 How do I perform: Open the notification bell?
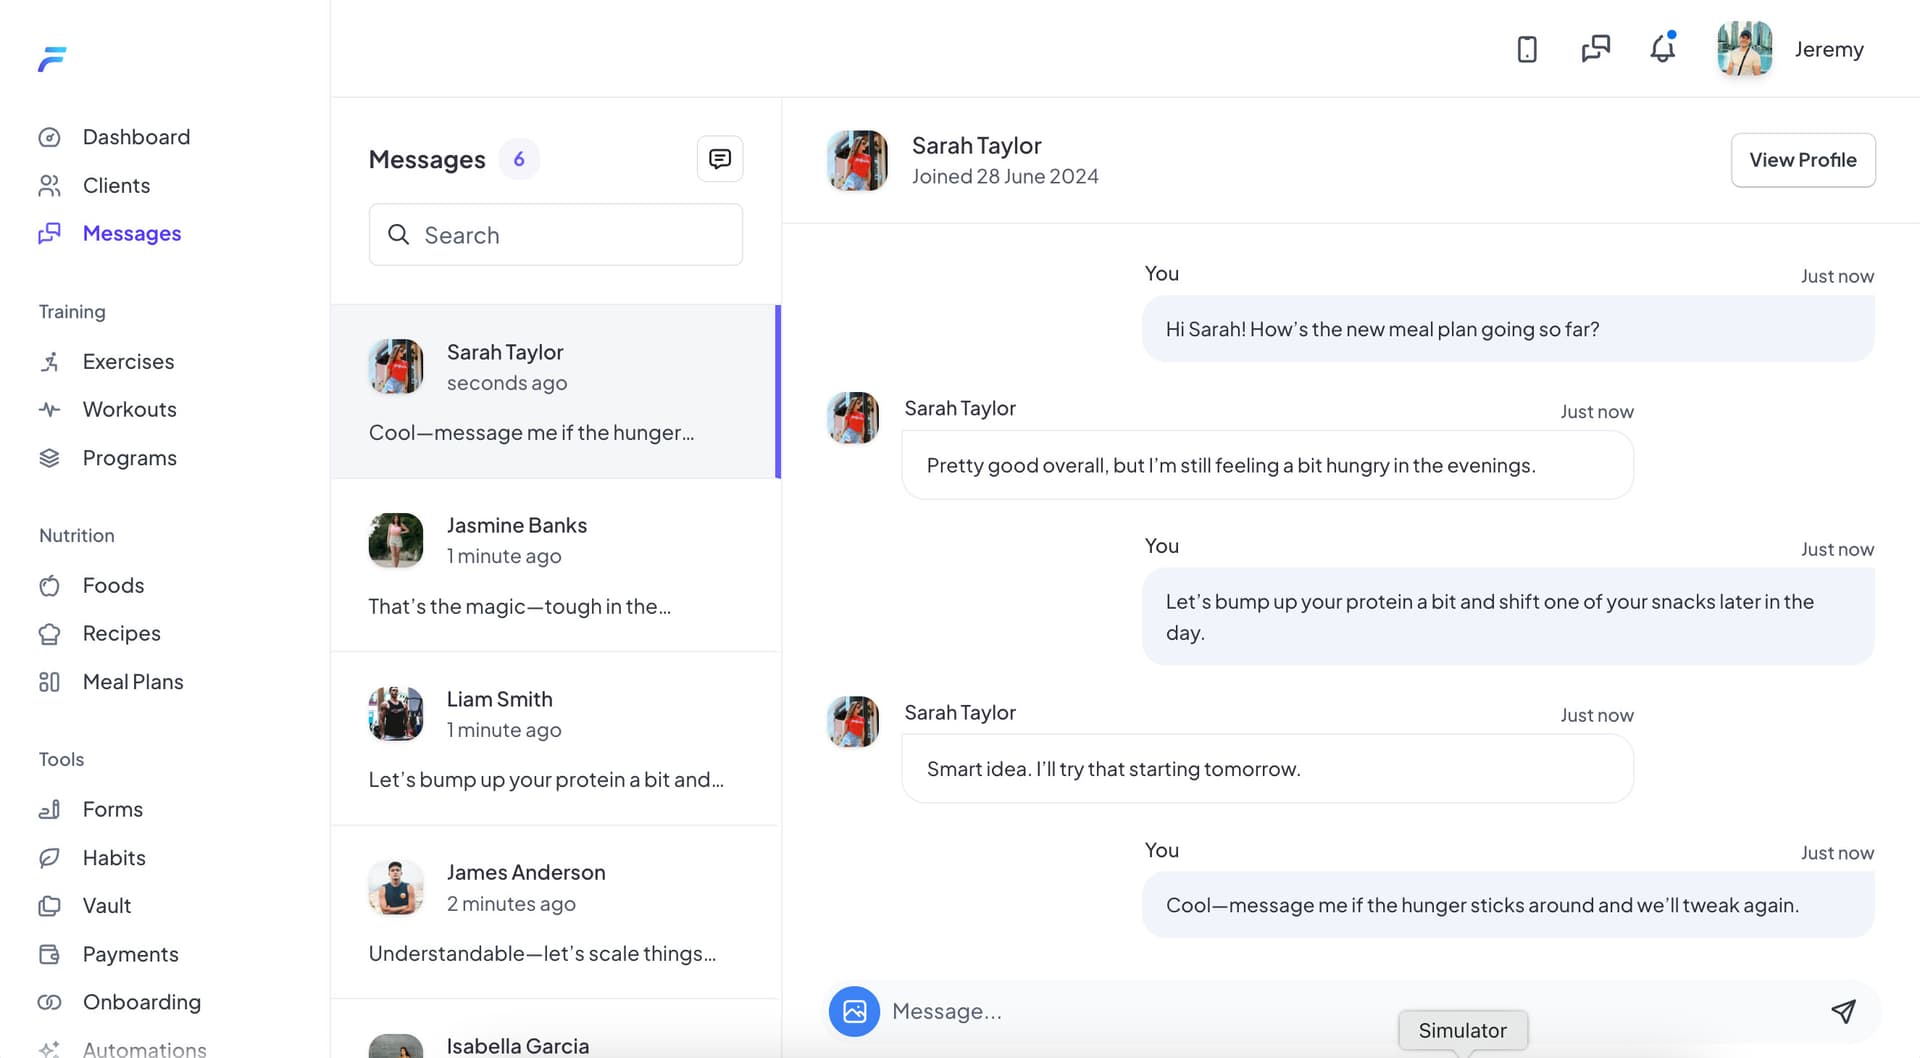(x=1662, y=48)
